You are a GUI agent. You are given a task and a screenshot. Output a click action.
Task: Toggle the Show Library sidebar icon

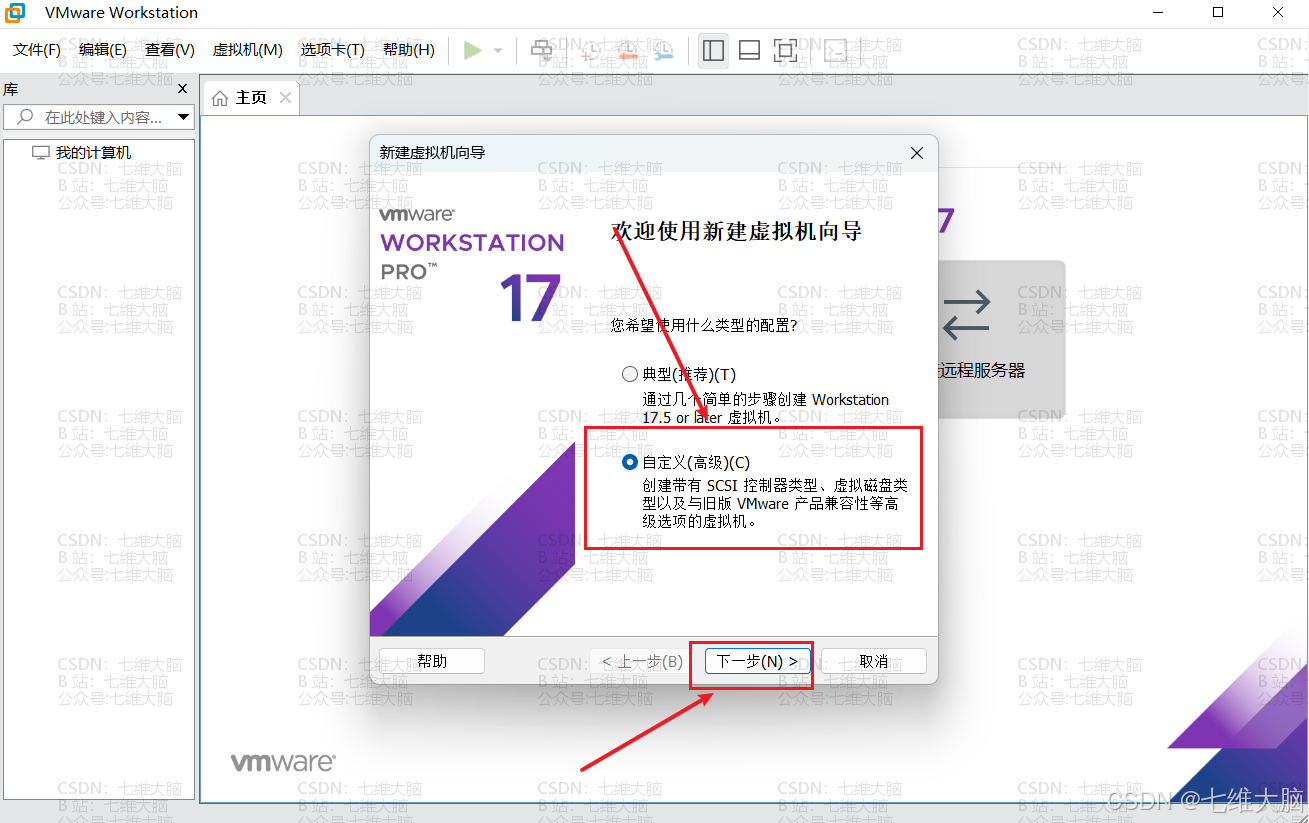pyautogui.click(x=713, y=50)
